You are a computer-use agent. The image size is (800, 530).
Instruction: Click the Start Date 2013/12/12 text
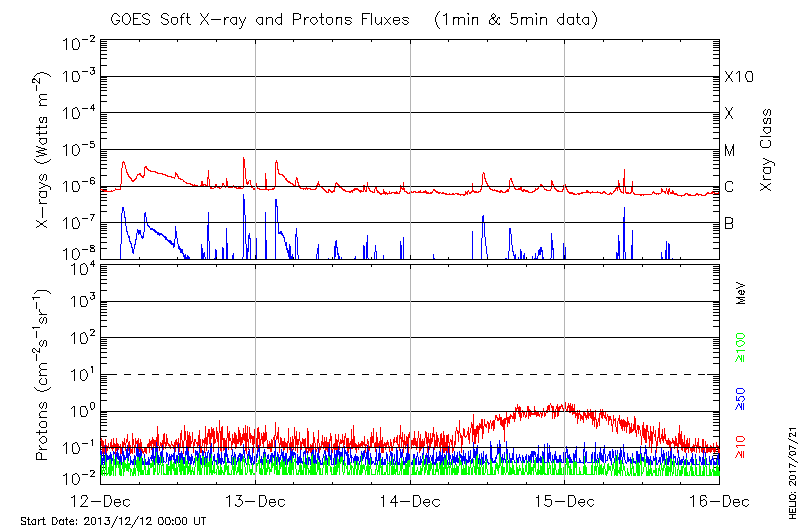pos(112,521)
